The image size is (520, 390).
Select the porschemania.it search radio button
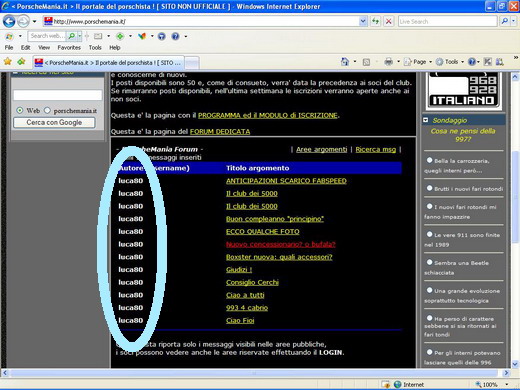(x=47, y=110)
